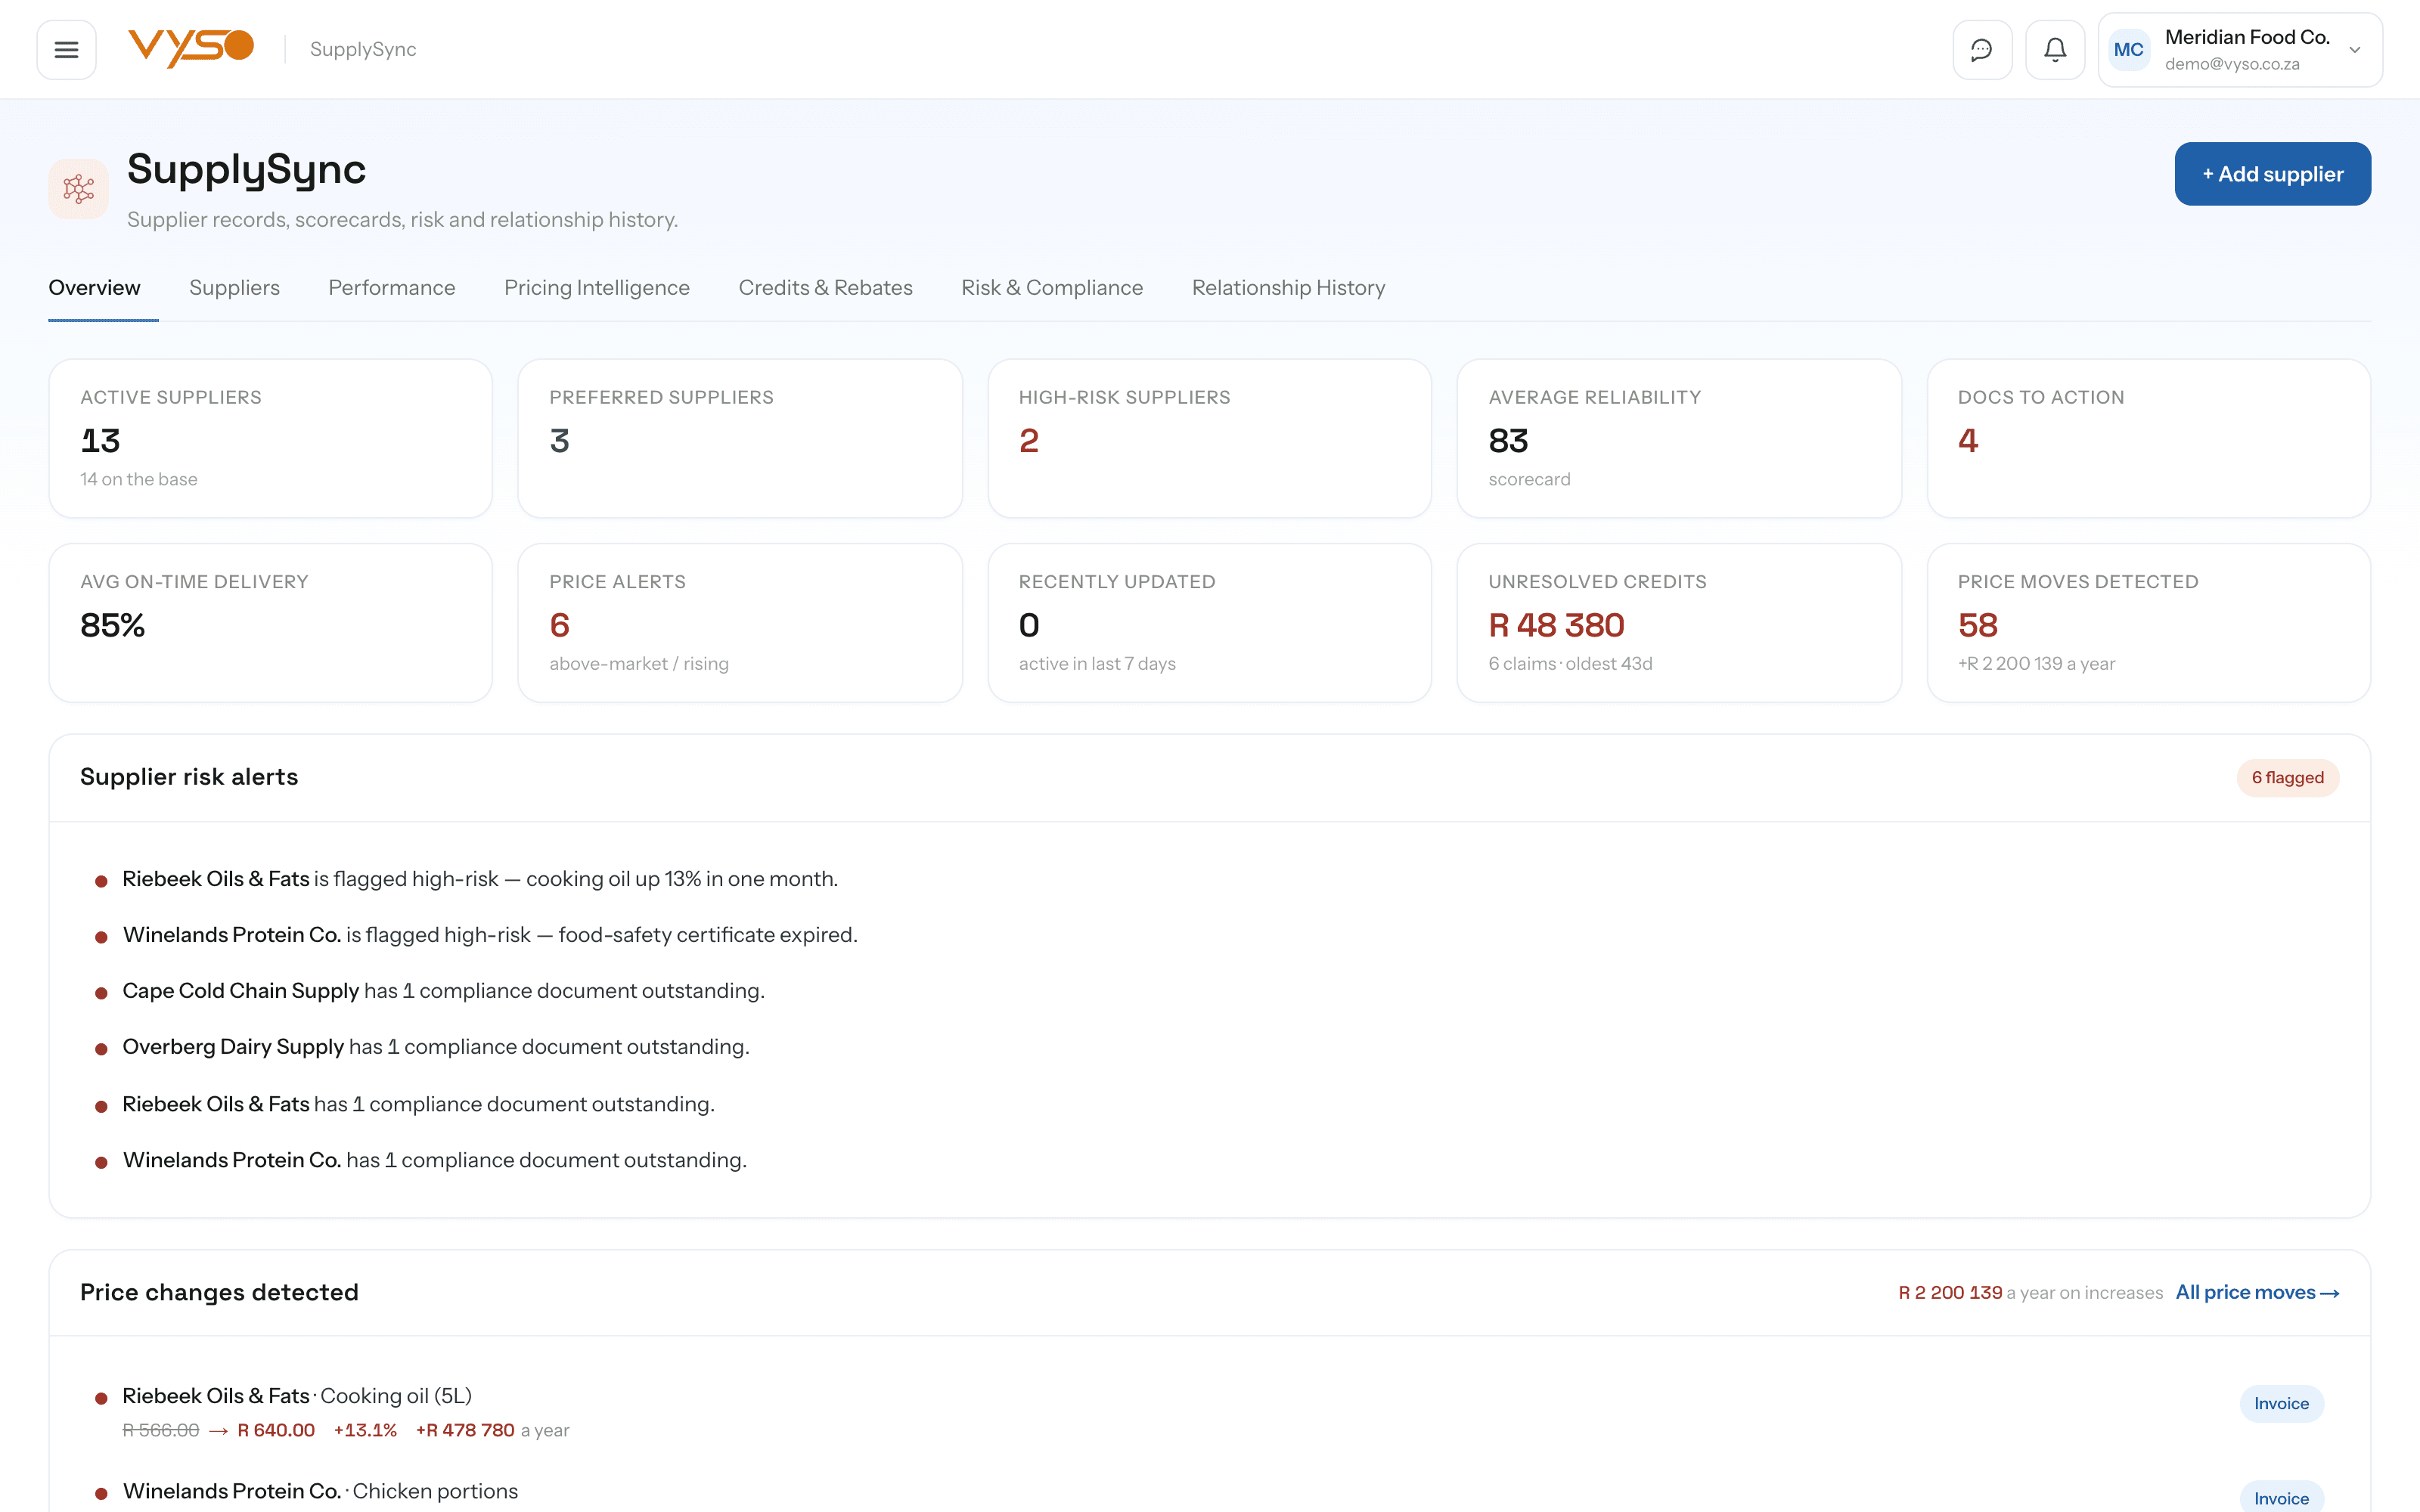Click the Invoice badge for Chicken portions

[2281, 1497]
